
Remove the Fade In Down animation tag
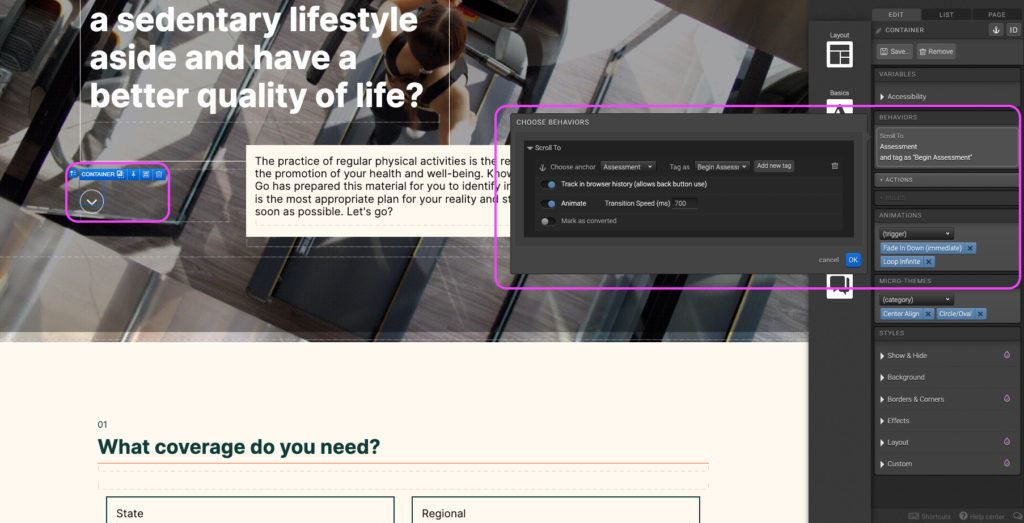pos(970,248)
